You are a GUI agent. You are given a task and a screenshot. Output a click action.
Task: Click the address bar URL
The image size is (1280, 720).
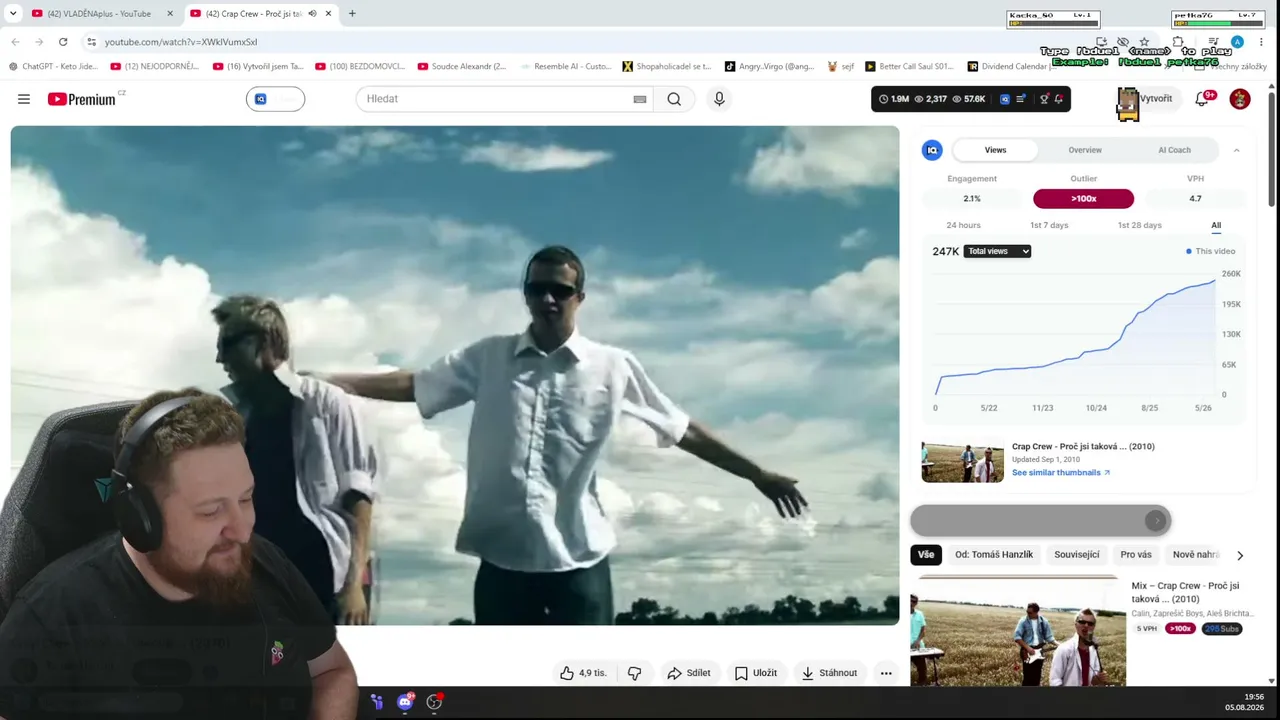tap(181, 42)
